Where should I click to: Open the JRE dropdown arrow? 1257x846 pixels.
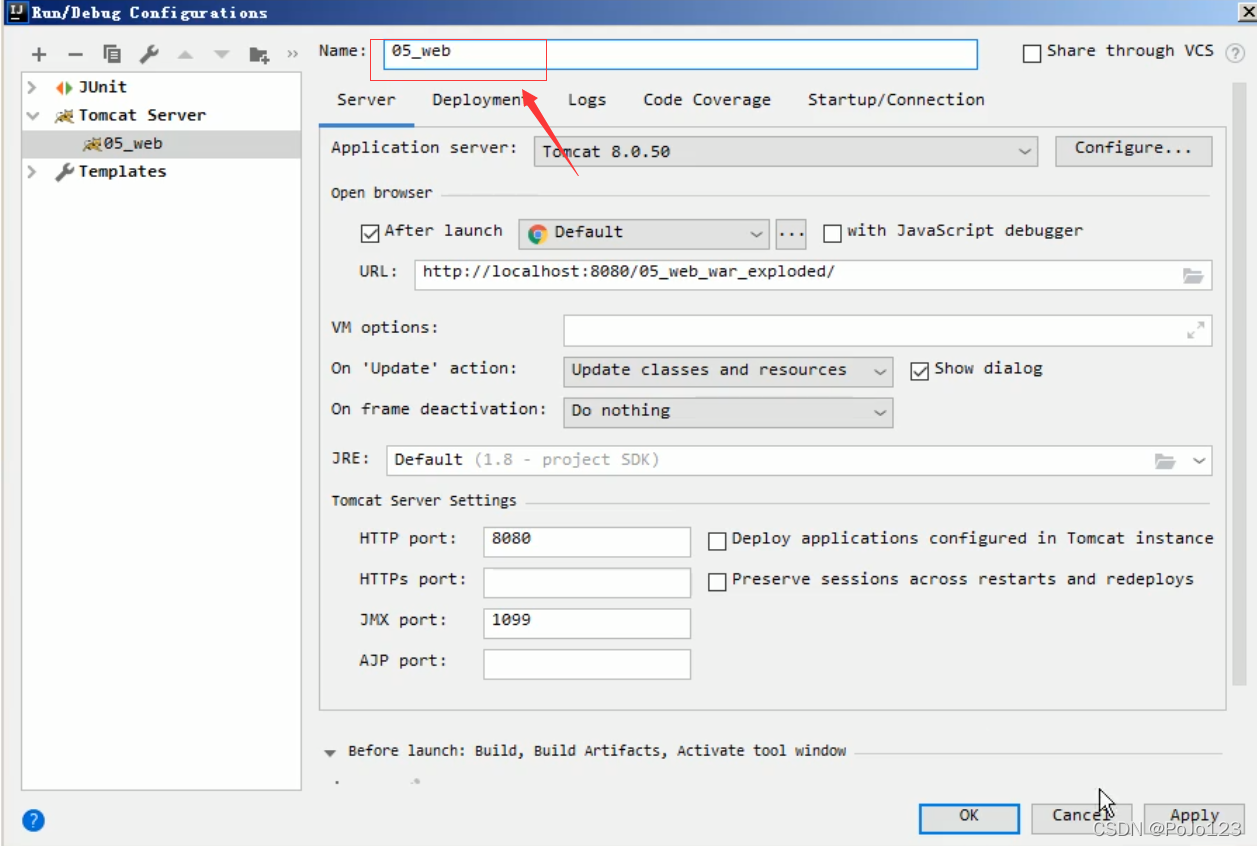[1200, 461]
